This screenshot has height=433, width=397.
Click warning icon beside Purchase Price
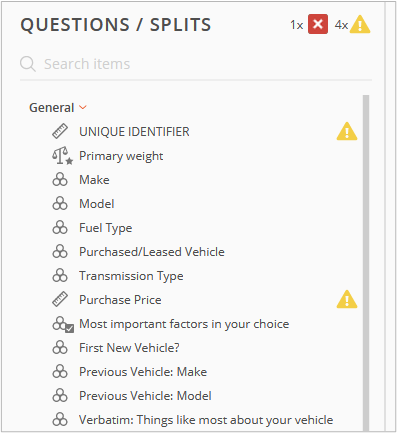(347, 299)
